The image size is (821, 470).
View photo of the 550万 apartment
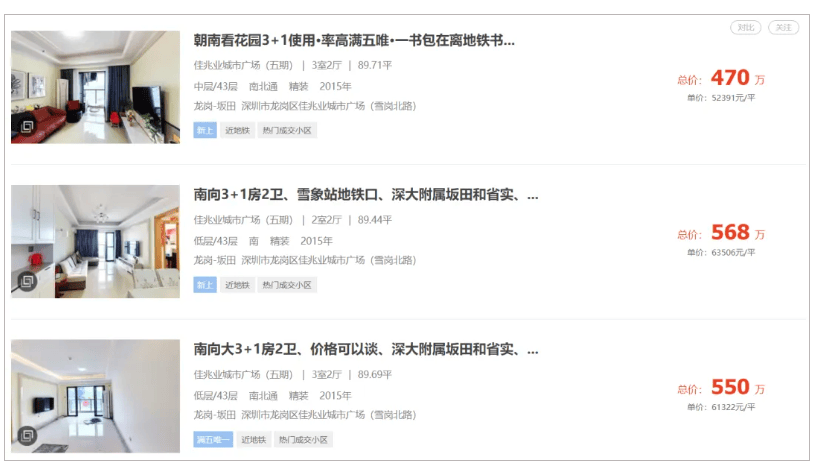pos(95,396)
